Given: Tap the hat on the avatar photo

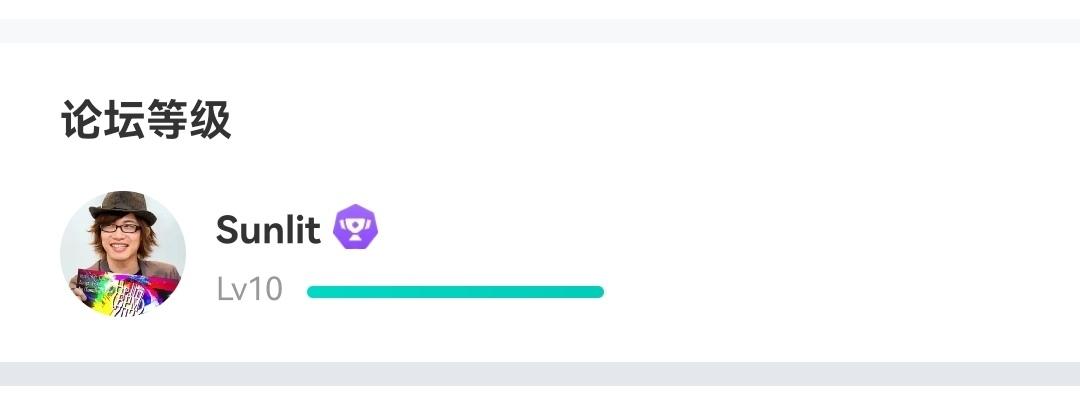Looking at the screenshot, I should click(123, 206).
